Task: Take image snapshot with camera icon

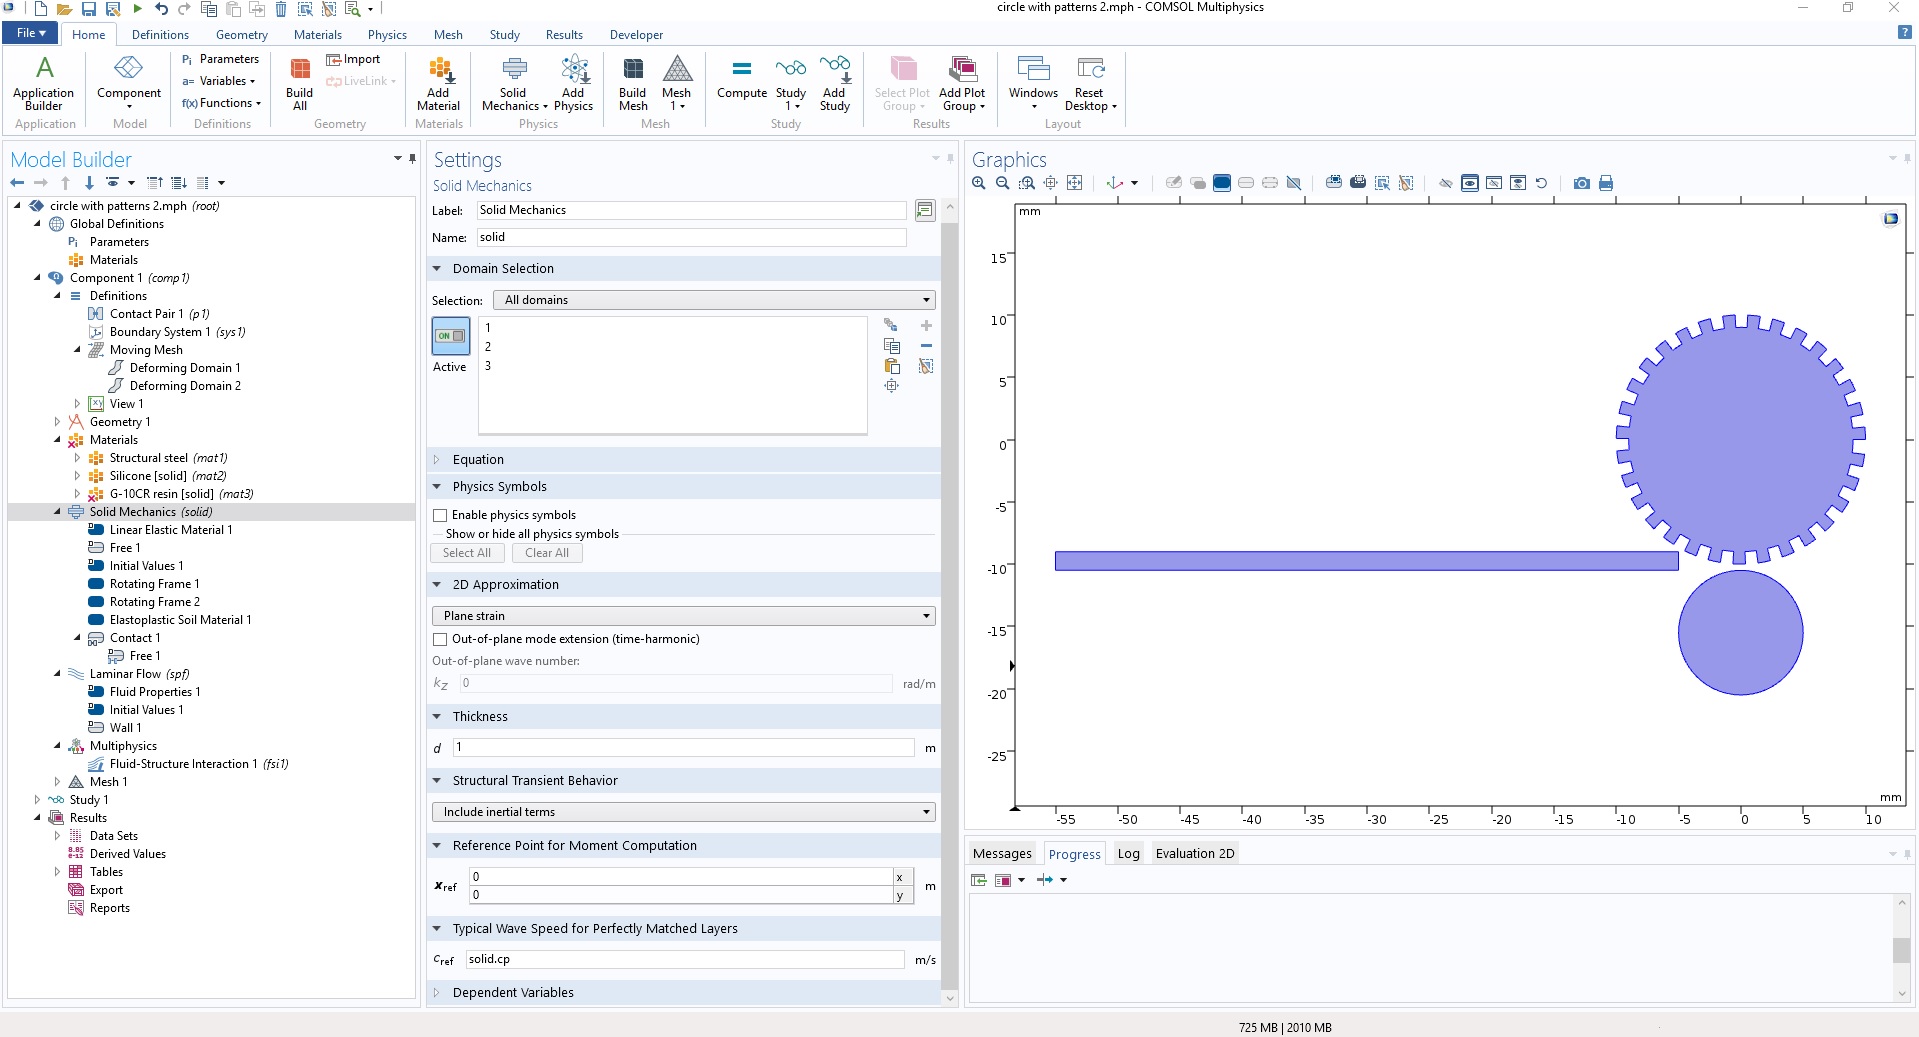Action: pos(1581,183)
